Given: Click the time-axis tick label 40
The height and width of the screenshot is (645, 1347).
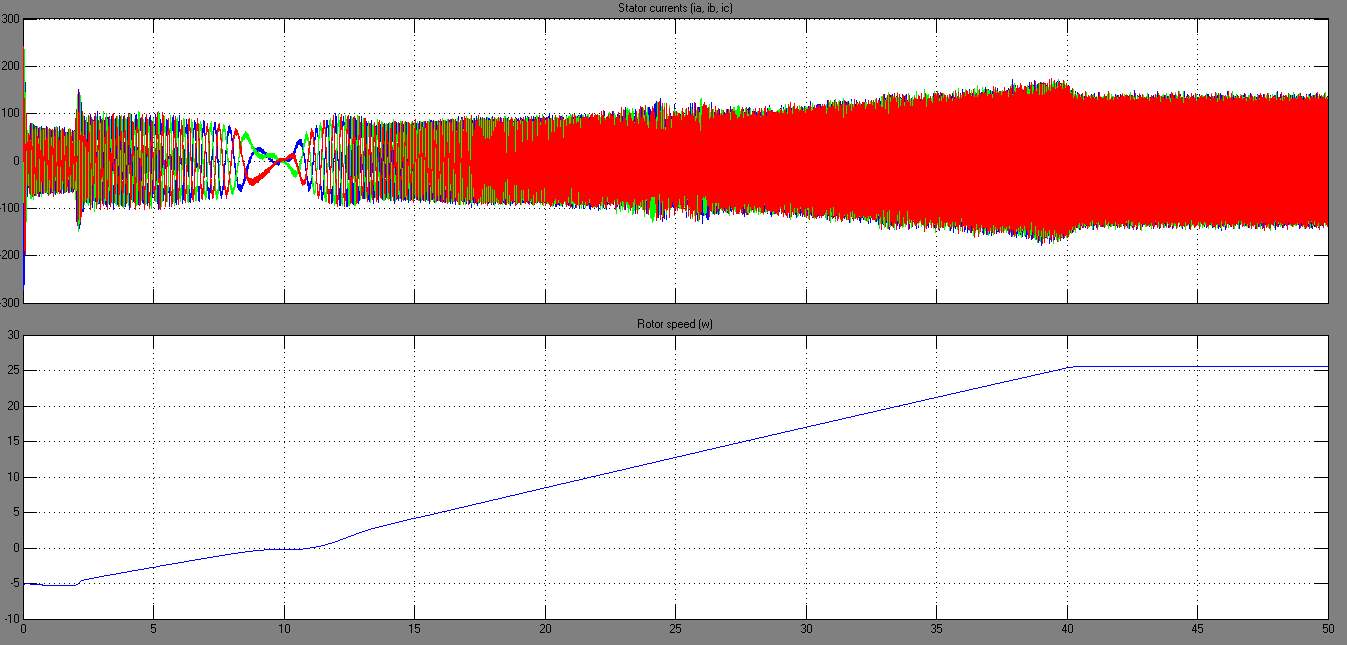Looking at the screenshot, I should [1067, 630].
